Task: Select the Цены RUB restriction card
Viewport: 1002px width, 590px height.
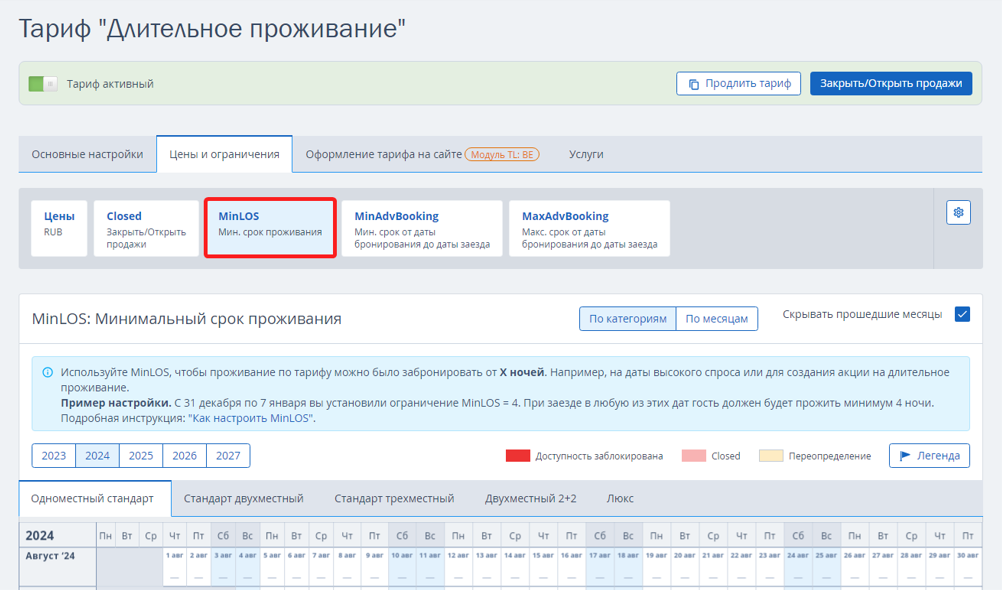Action: [x=59, y=228]
